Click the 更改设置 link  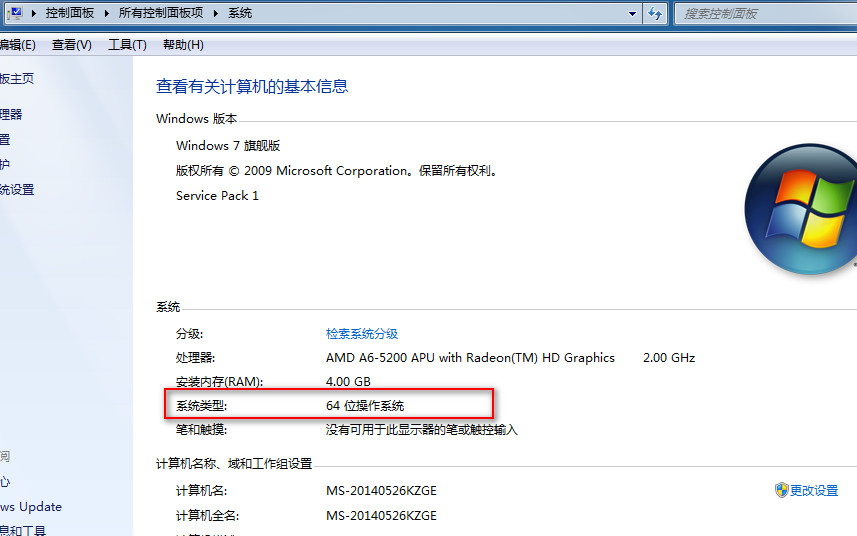coord(814,491)
